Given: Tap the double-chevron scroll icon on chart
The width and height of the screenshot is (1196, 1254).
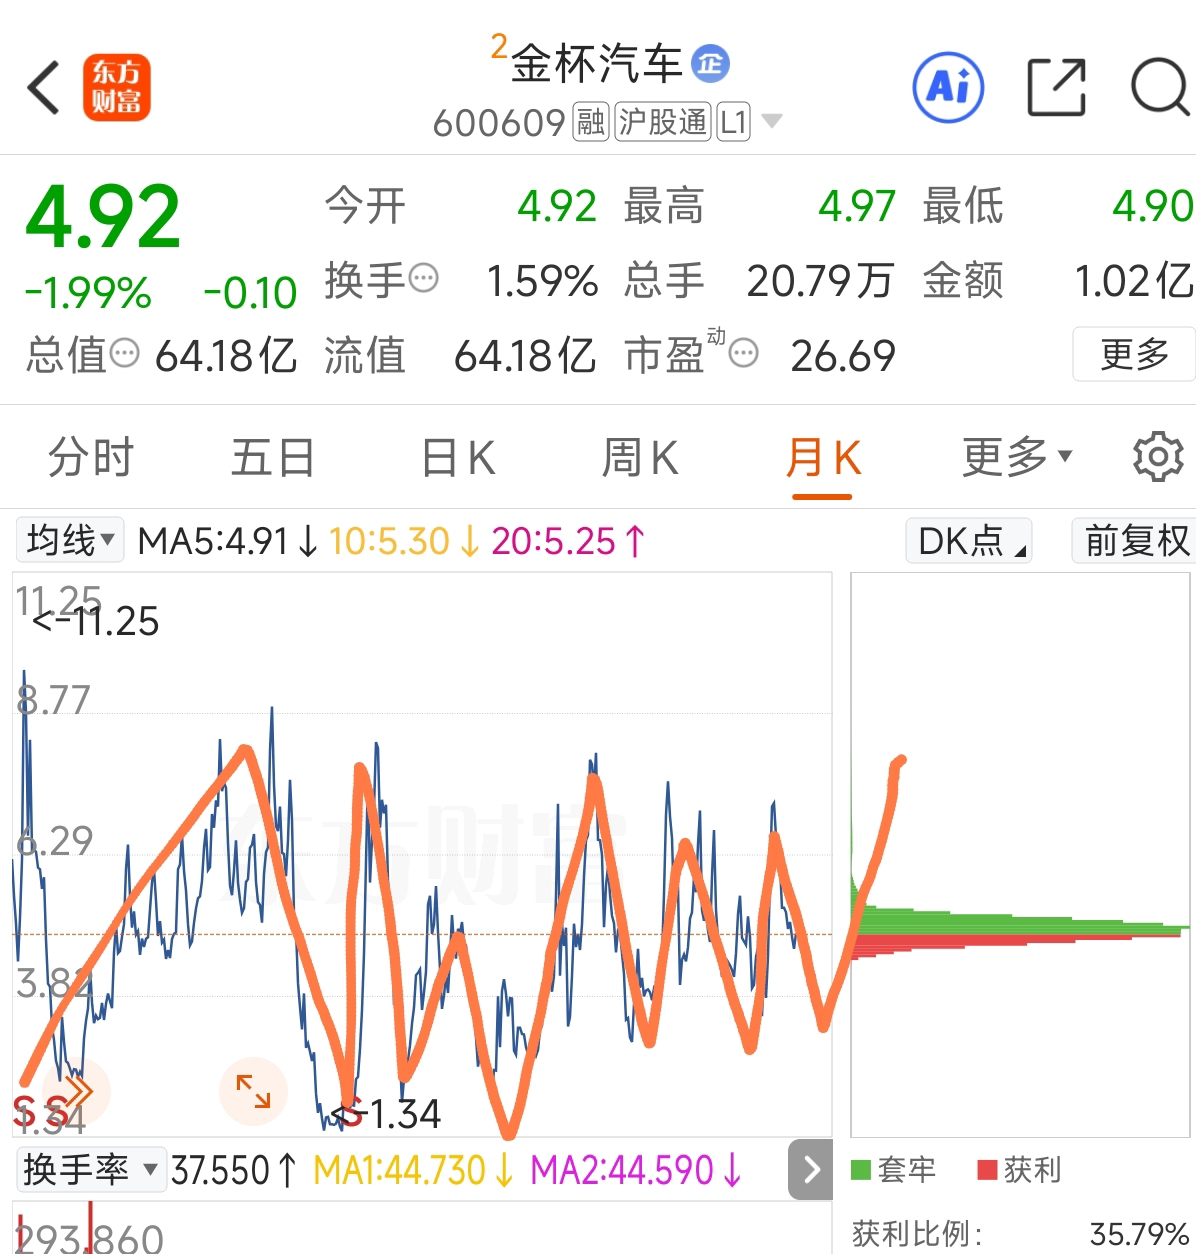Looking at the screenshot, I should (x=76, y=1092).
